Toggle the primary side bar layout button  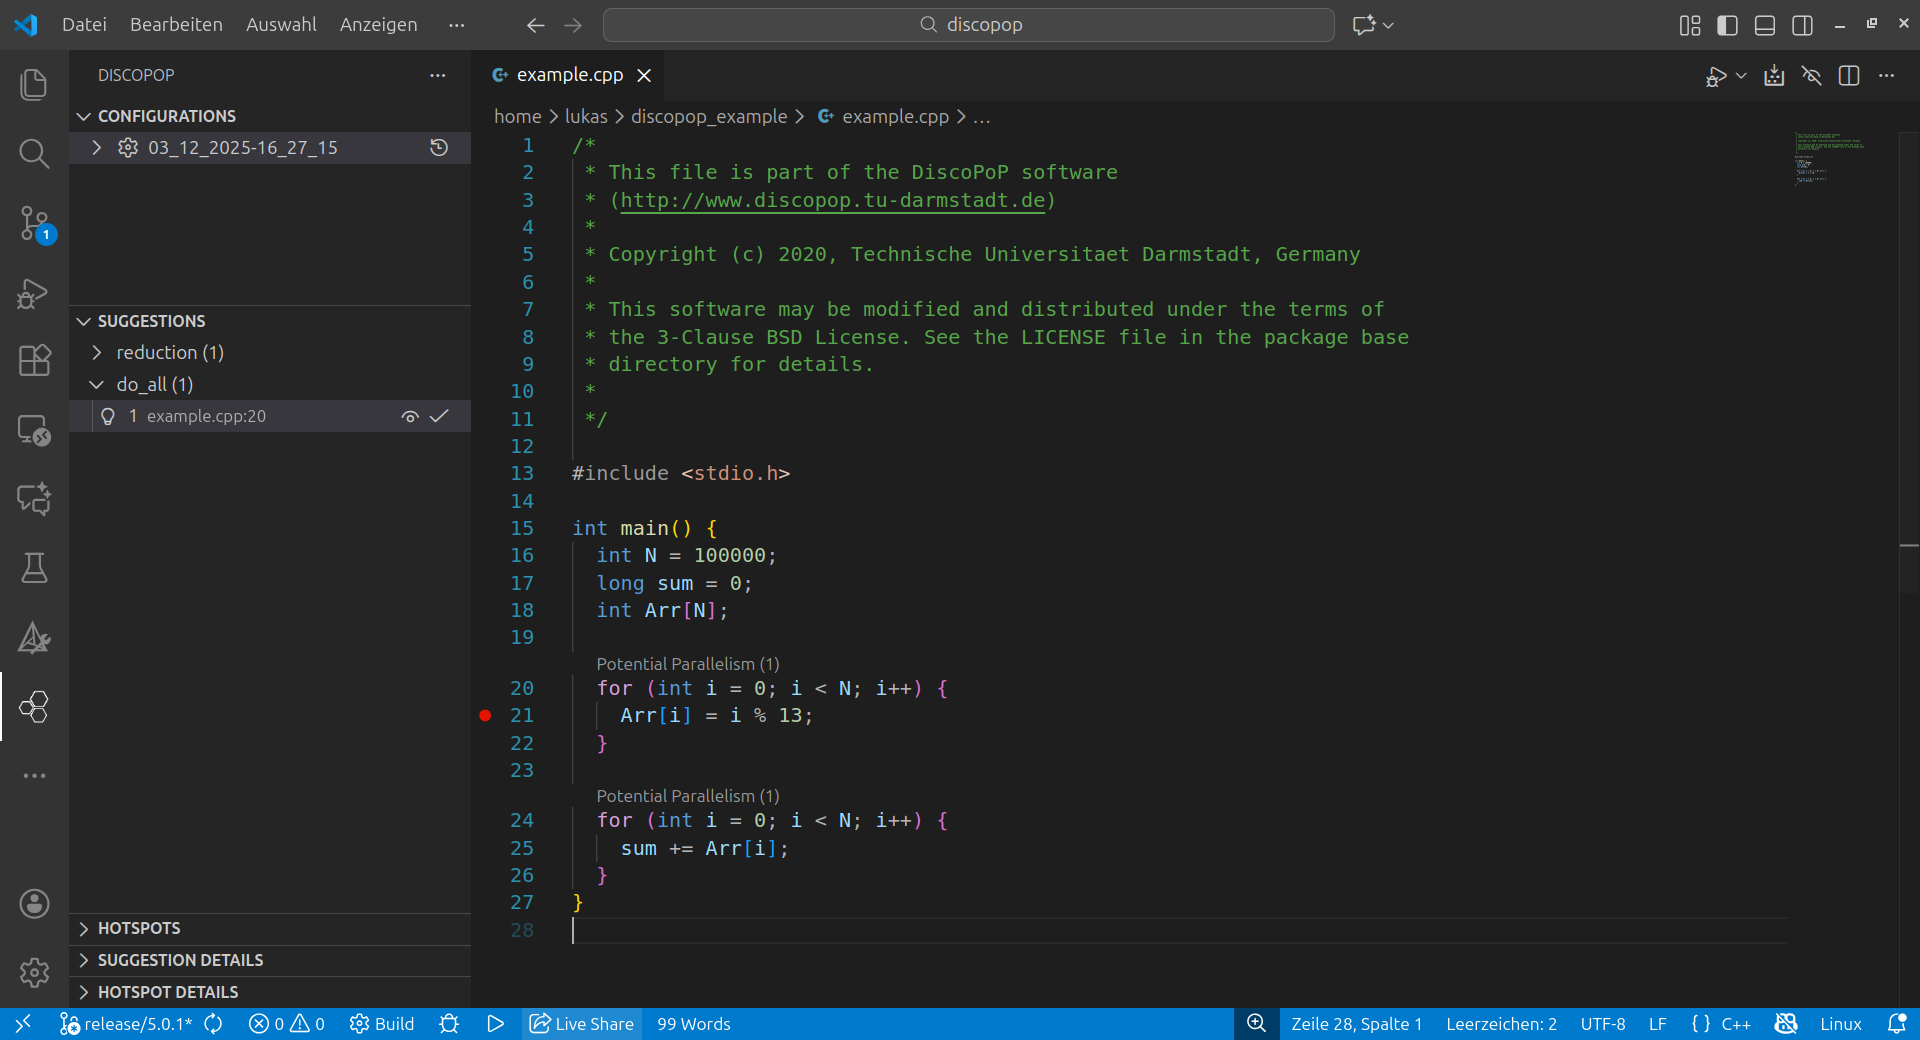pyautogui.click(x=1727, y=25)
